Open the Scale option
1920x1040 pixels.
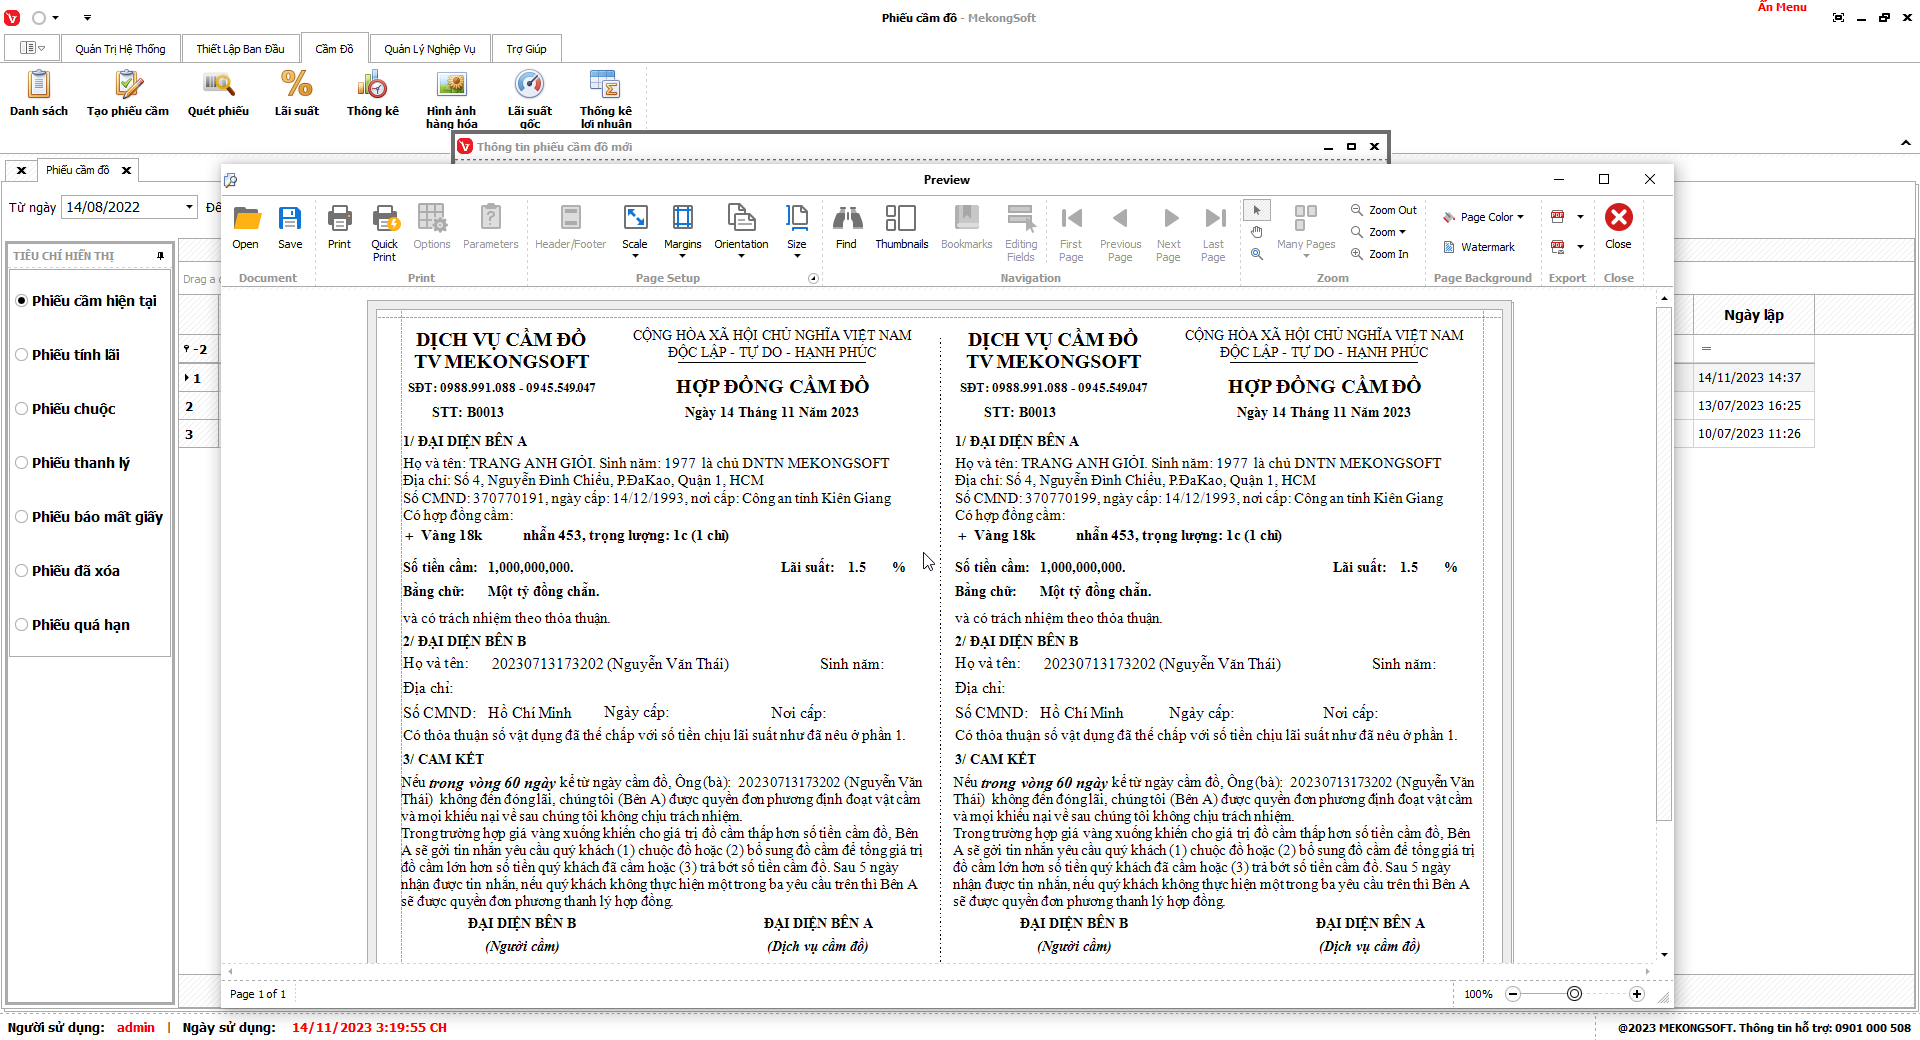tap(635, 231)
